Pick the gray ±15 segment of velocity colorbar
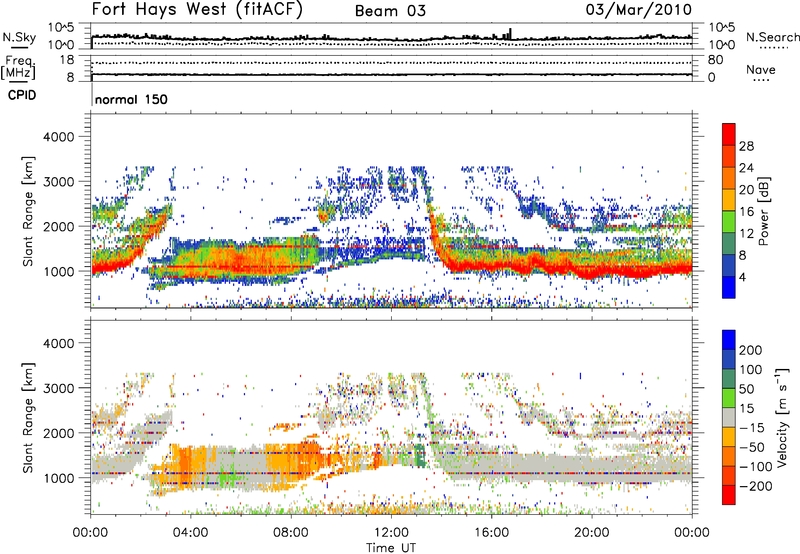This screenshot has height=554, width=800. click(729, 418)
